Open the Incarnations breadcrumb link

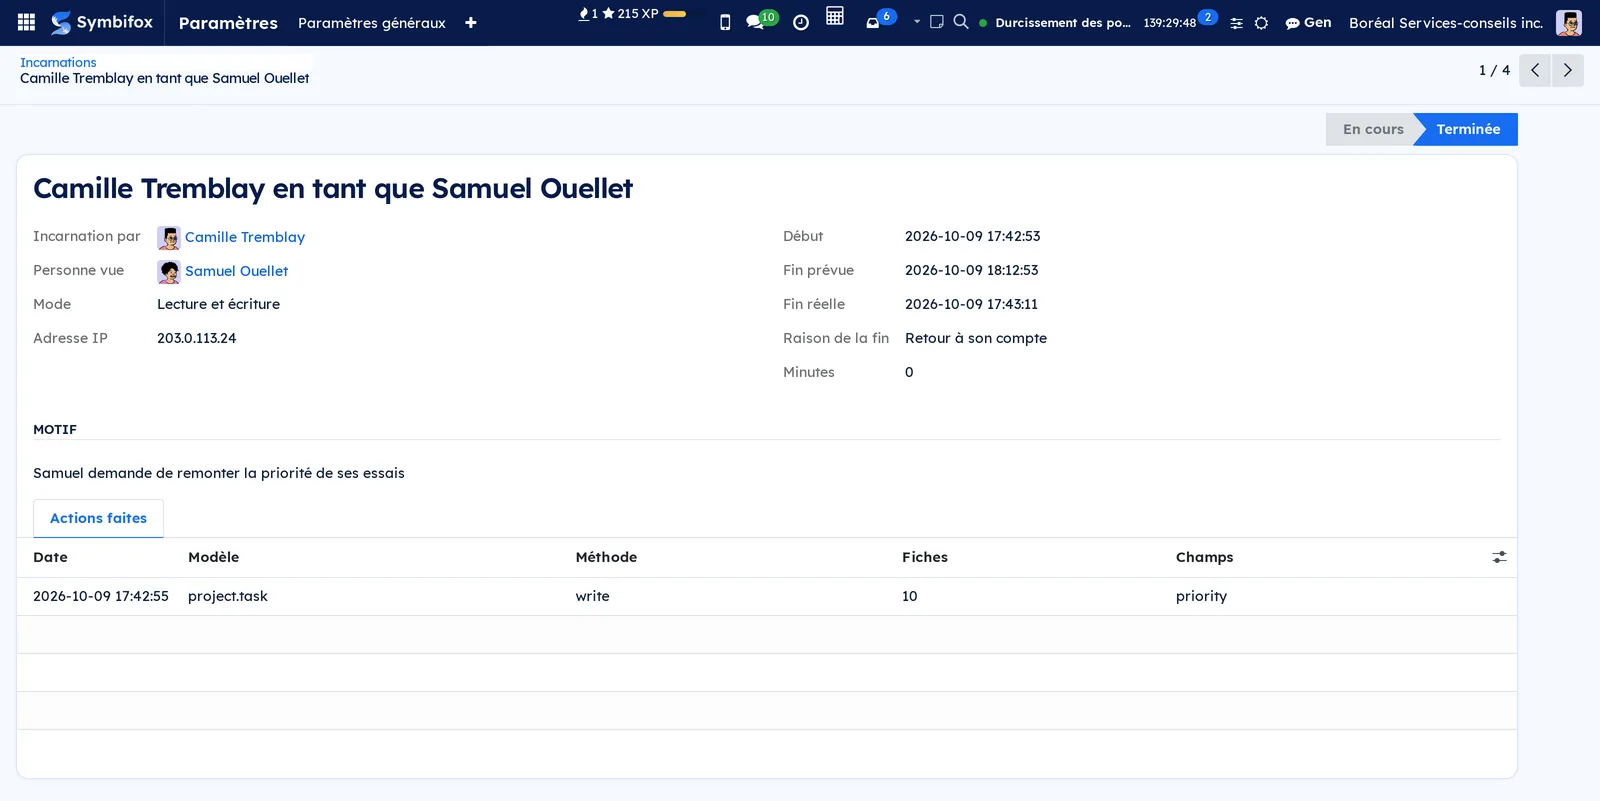coord(58,62)
